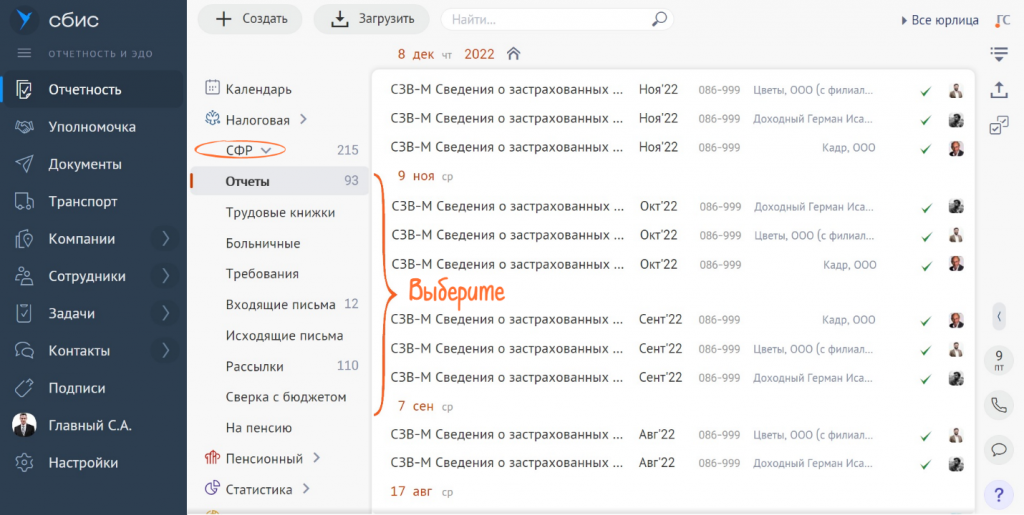The width and height of the screenshot is (1024, 515).
Task: Open Документы in the left sidebar
Action: [x=84, y=164]
